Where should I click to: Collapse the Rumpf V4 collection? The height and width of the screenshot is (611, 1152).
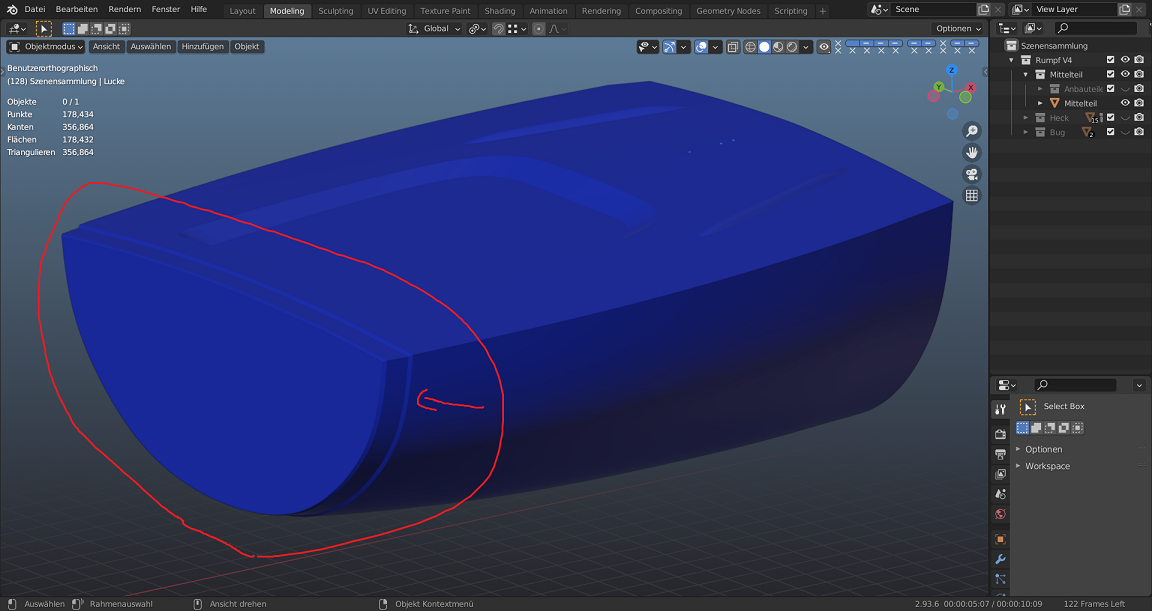[x=1012, y=60]
